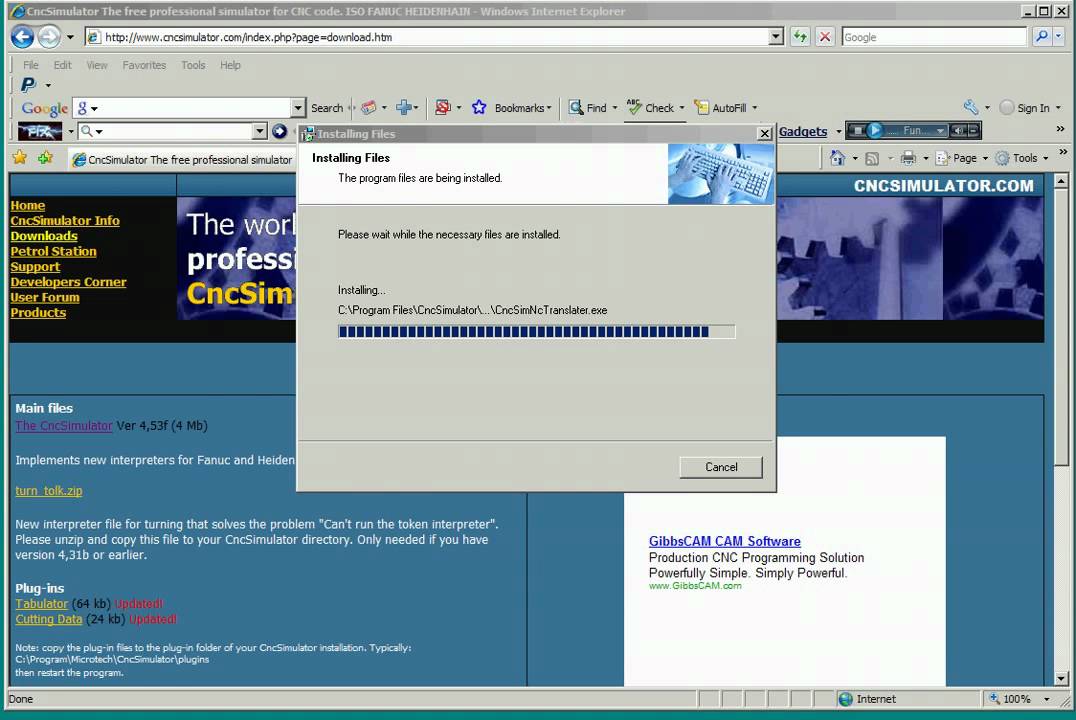Open the Developers Corner link
The image size is (1076, 720).
(68, 282)
